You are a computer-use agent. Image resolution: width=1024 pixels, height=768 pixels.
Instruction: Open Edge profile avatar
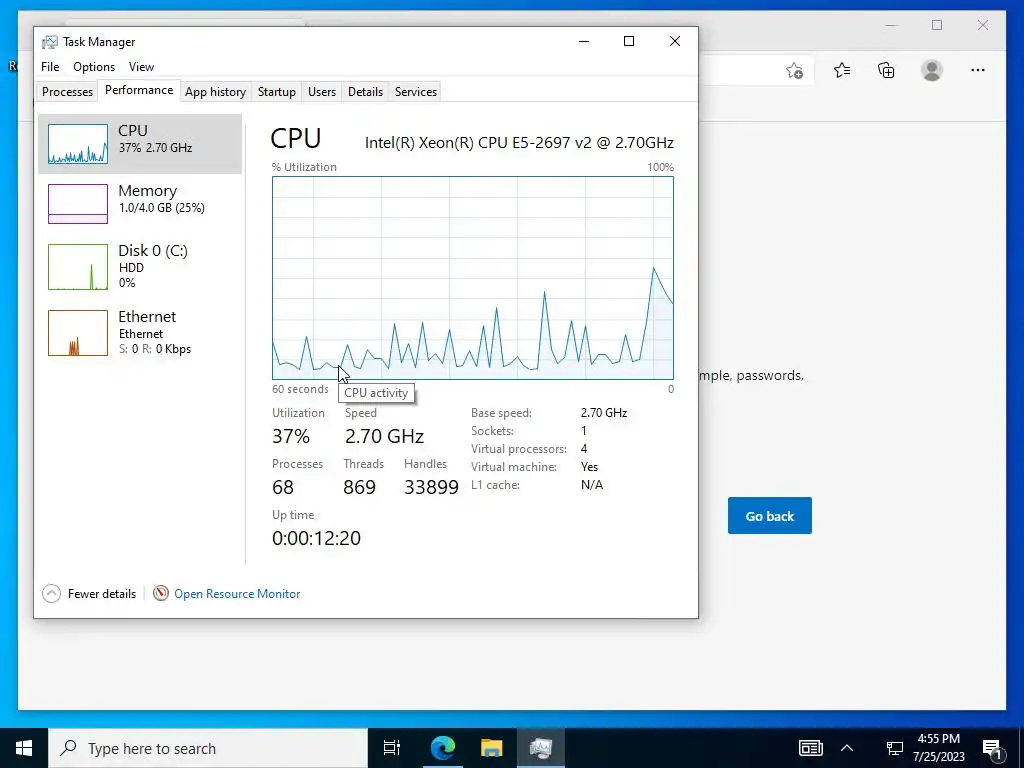click(932, 70)
